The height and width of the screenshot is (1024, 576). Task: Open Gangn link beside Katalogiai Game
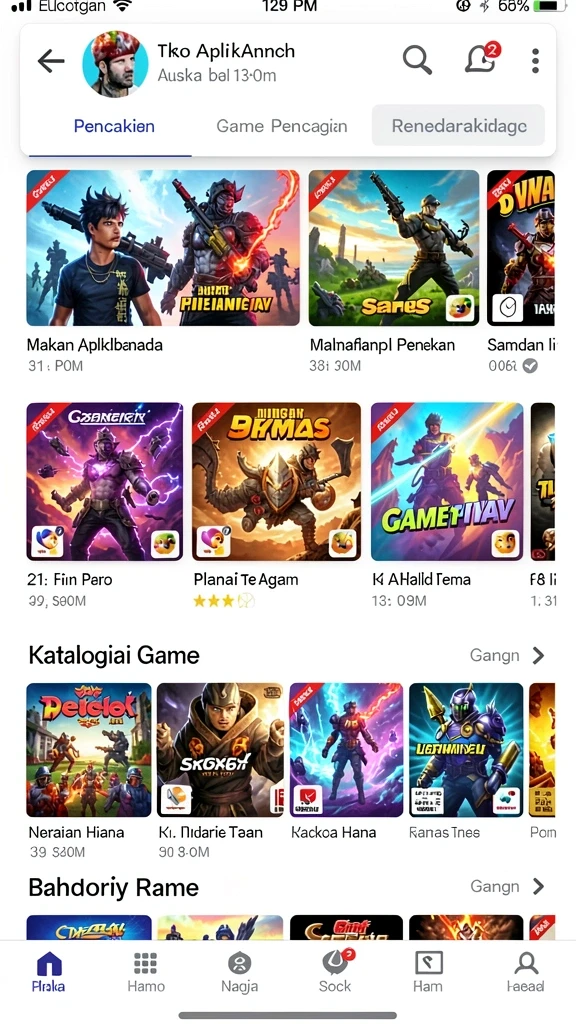click(x=494, y=655)
